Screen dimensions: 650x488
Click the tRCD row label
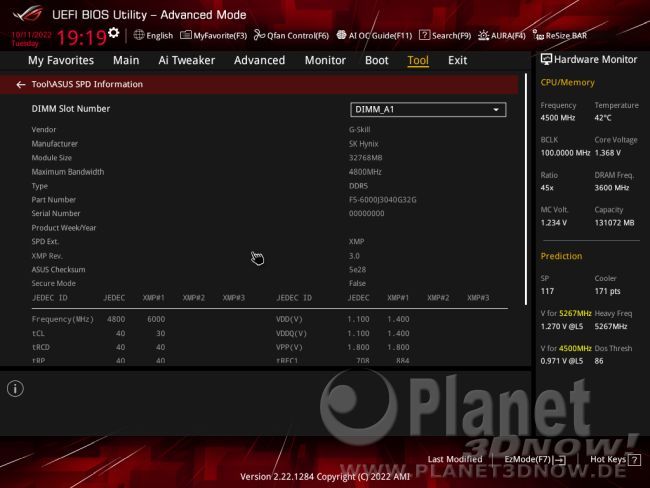click(x=41, y=347)
